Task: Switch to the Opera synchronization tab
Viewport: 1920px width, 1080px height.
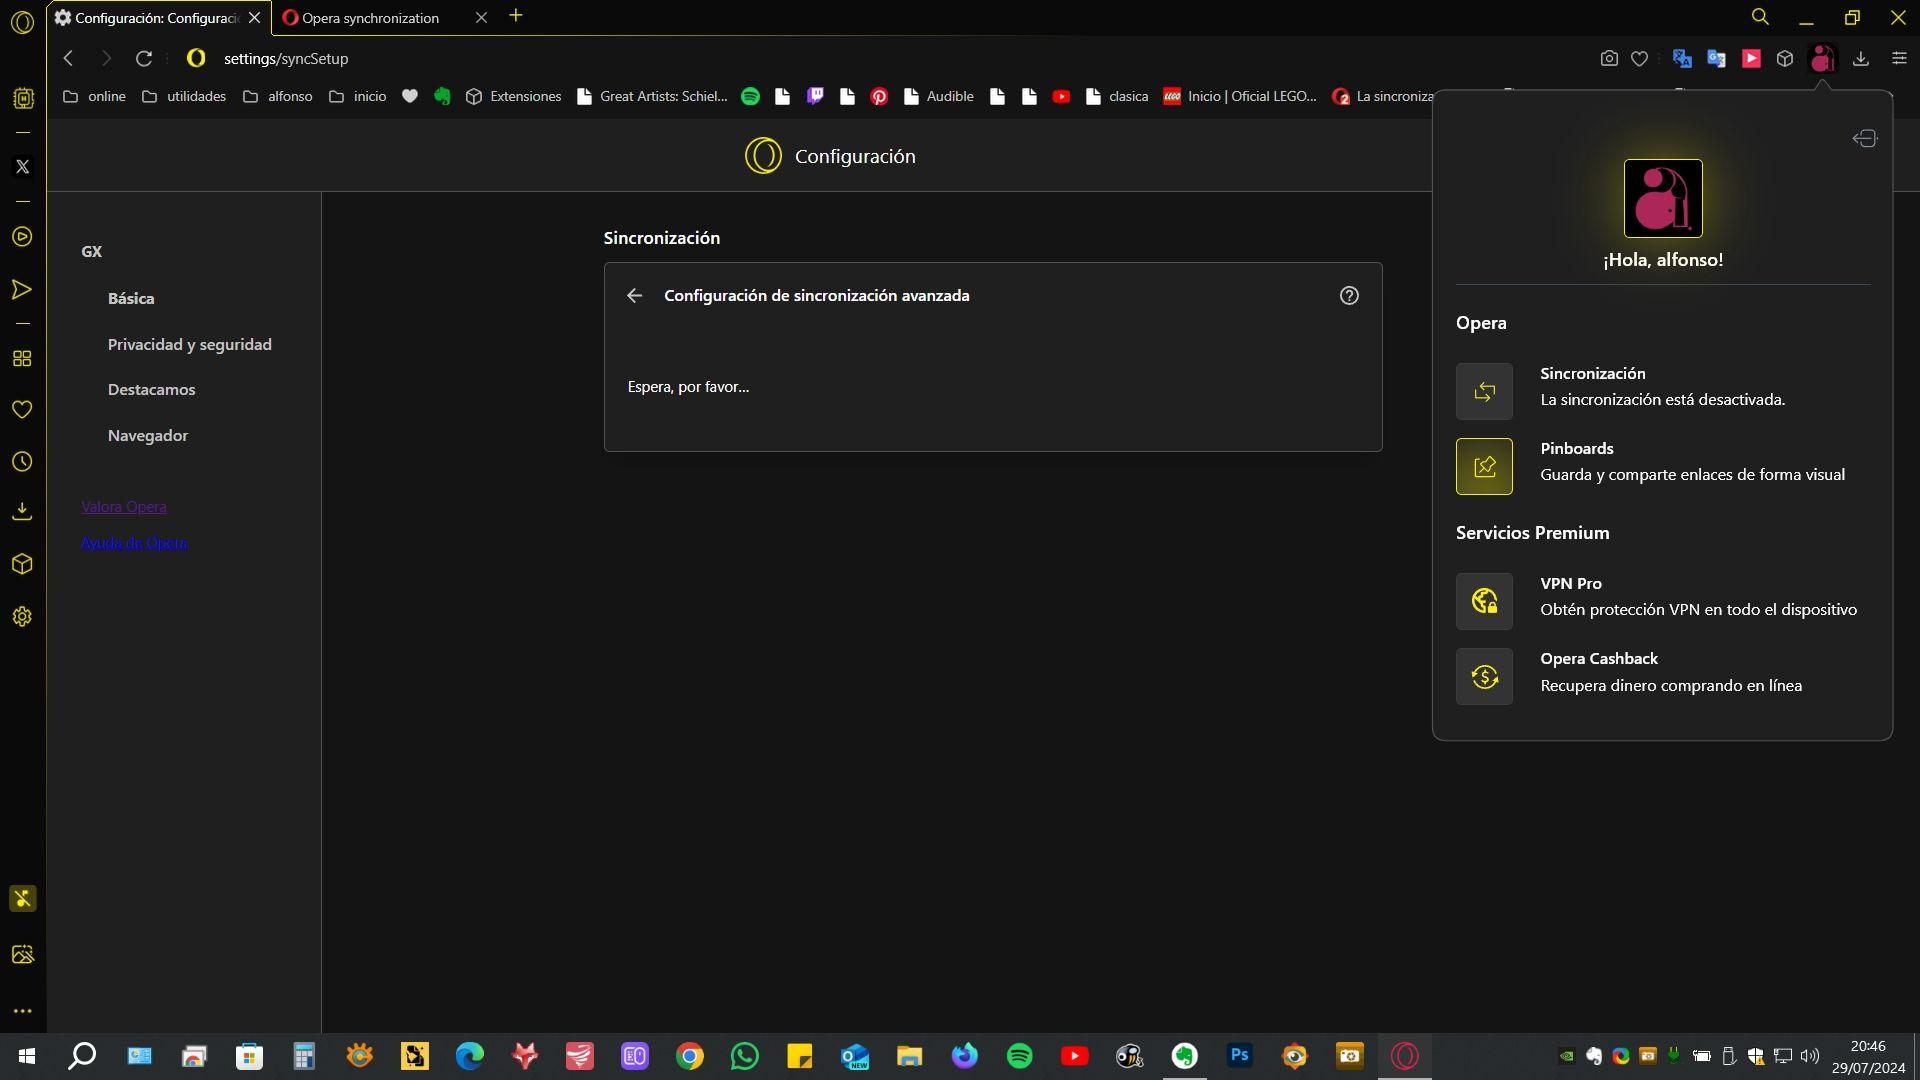Action: [370, 18]
